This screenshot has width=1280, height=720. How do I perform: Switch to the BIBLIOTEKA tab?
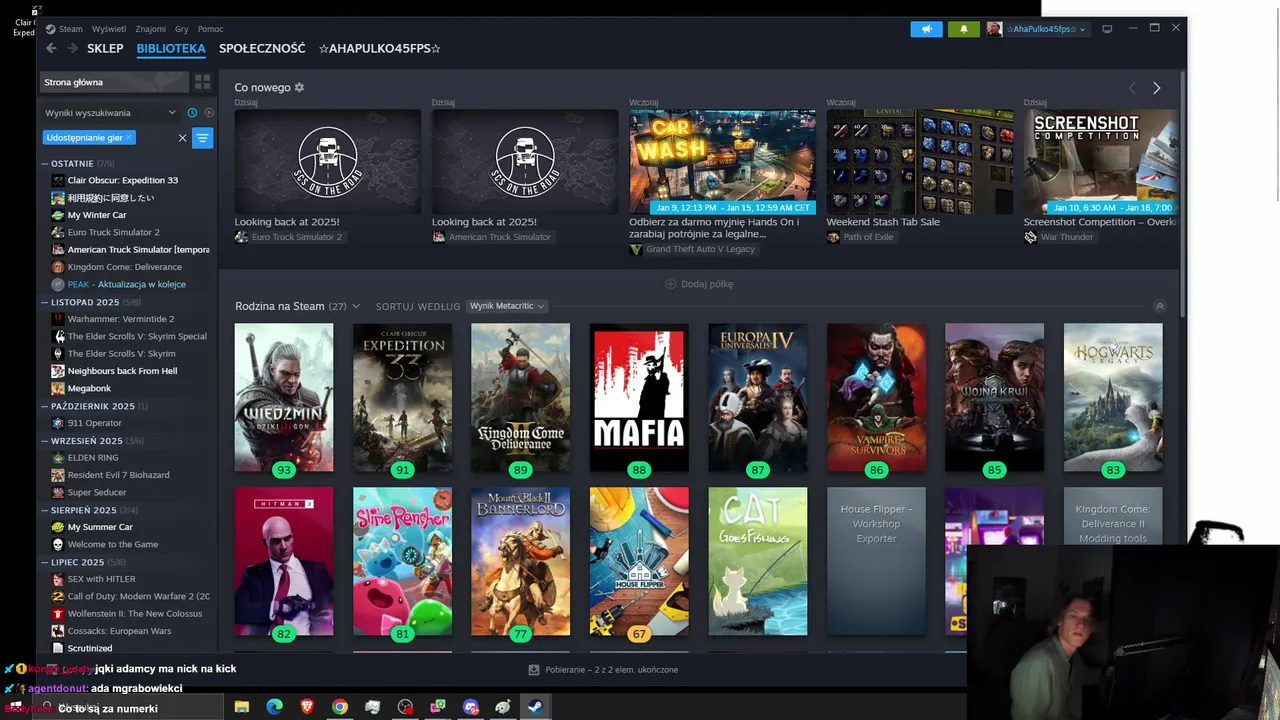[171, 48]
